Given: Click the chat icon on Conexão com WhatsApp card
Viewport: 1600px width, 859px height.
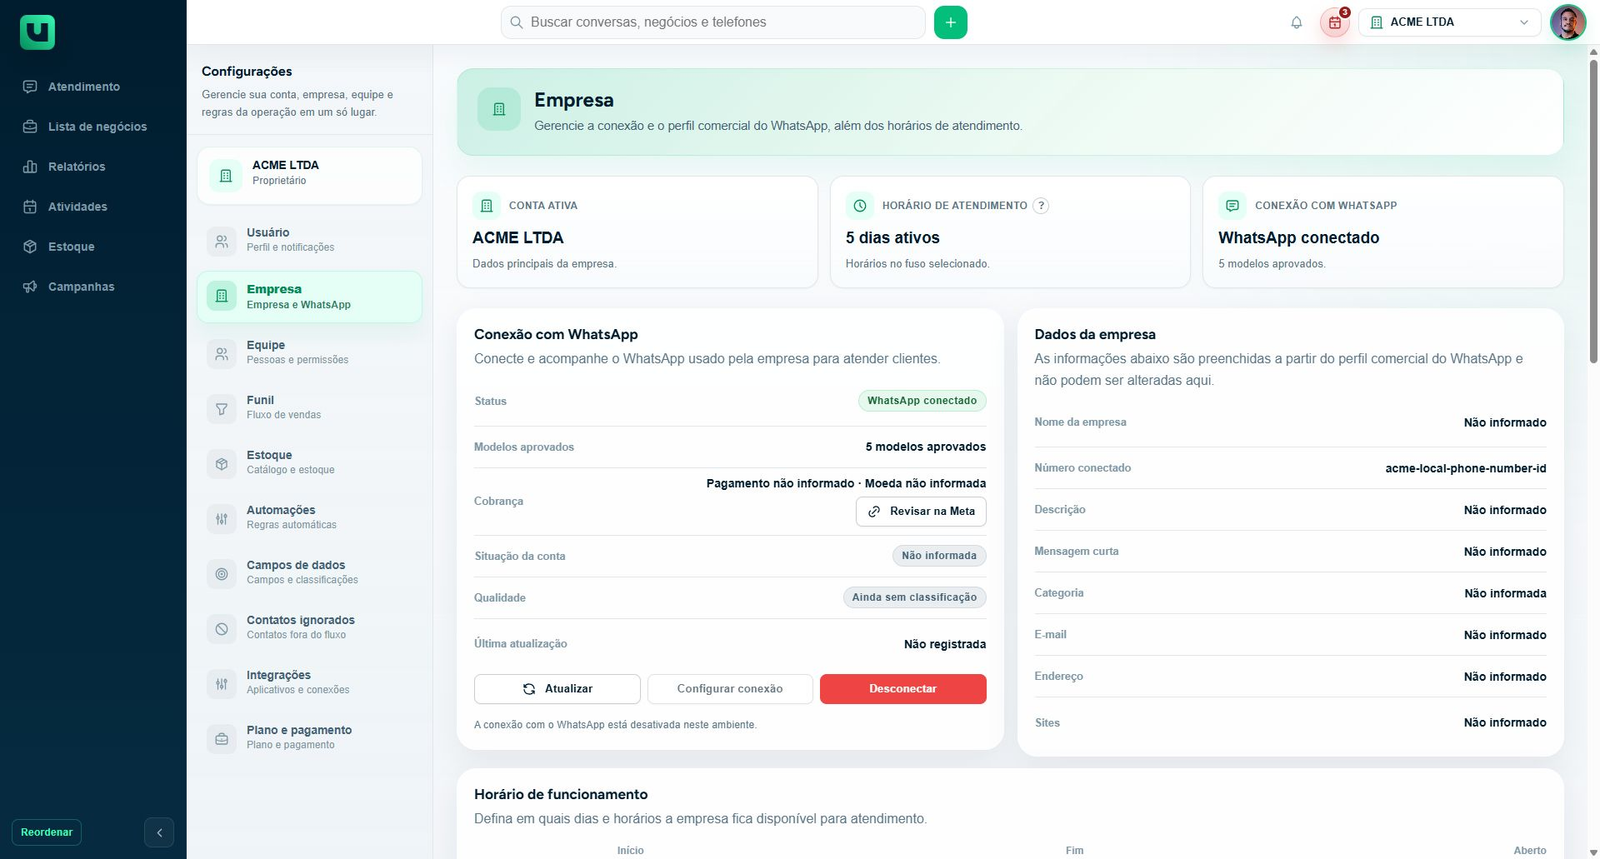Looking at the screenshot, I should point(1233,205).
